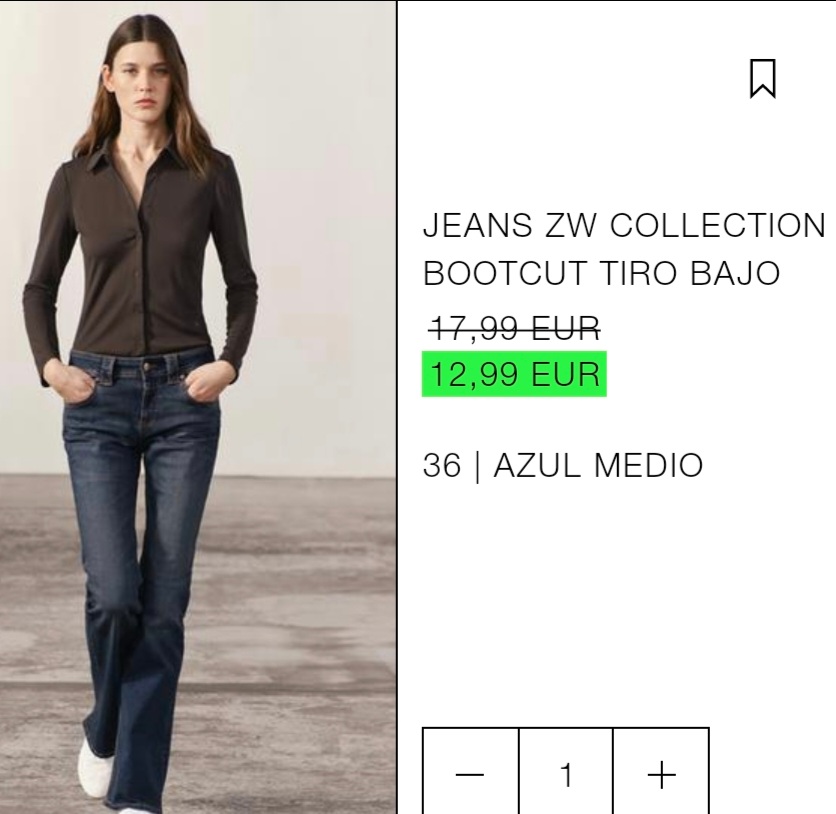Decrease quantity with the minus button

[470, 772]
